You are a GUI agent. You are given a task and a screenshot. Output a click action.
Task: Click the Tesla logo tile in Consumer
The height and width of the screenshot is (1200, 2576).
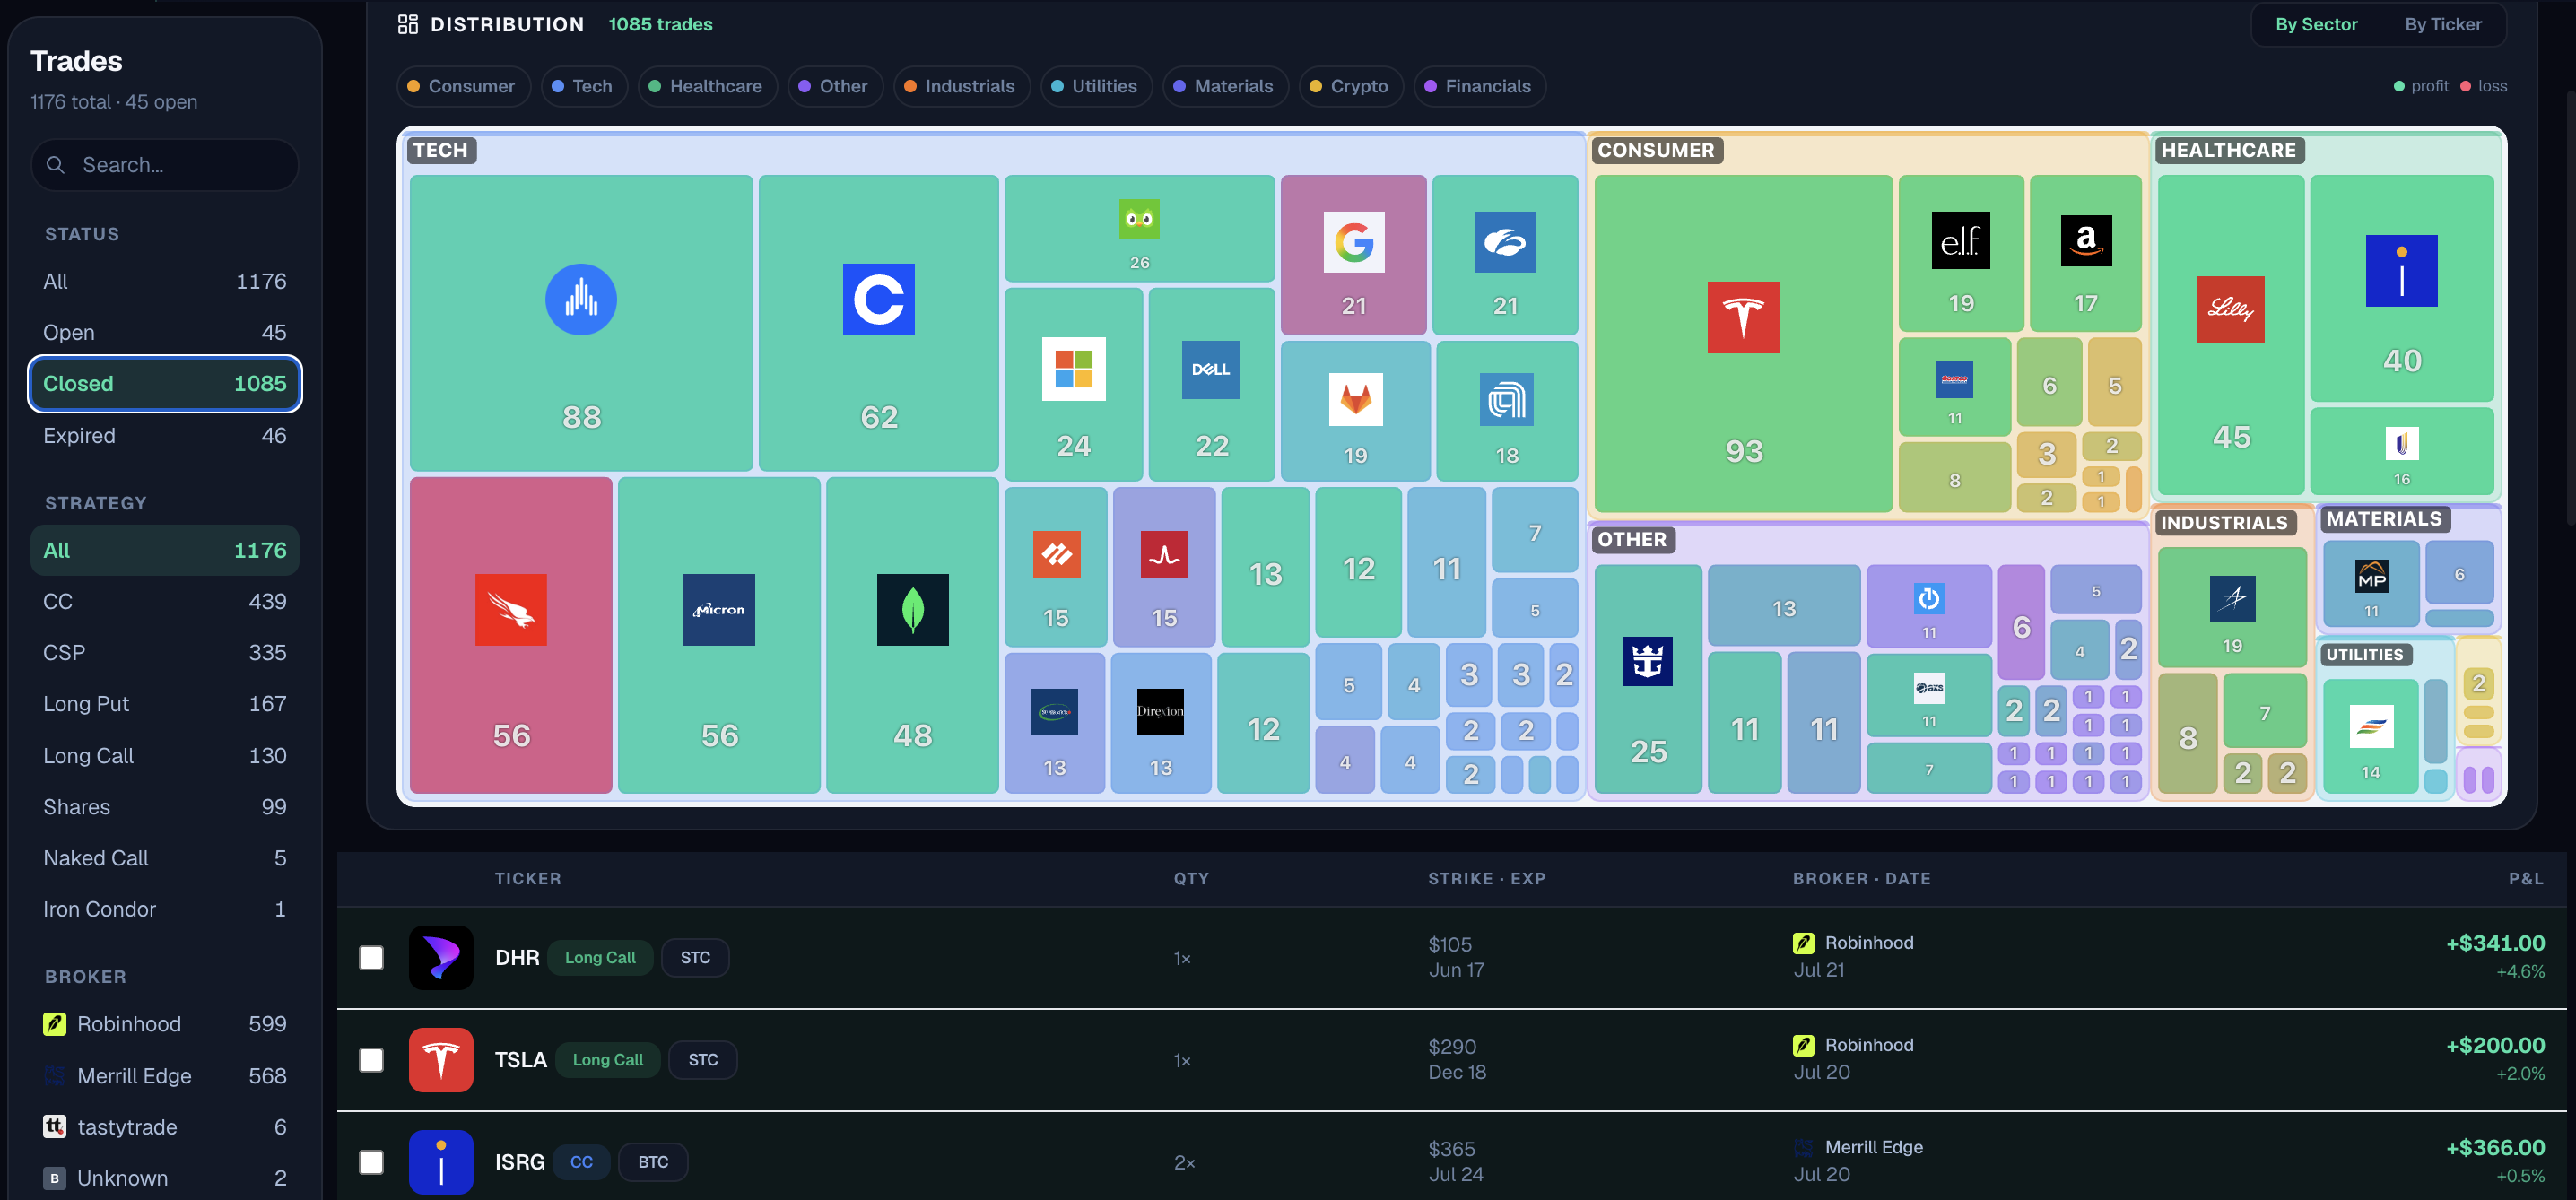pyautogui.click(x=1743, y=343)
